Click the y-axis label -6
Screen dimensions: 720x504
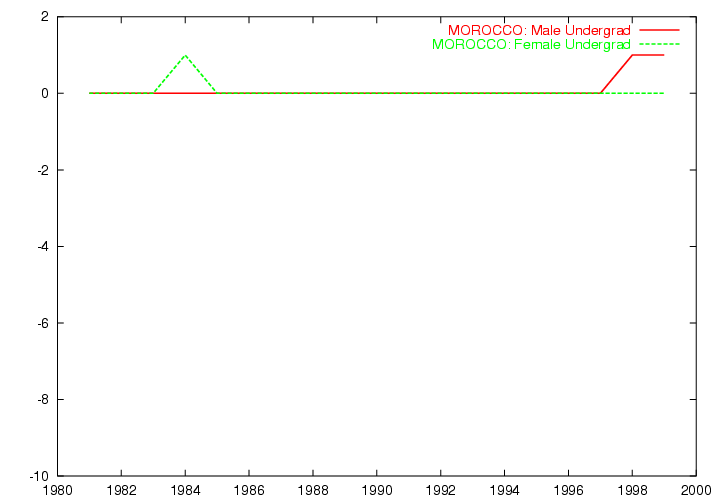click(43, 323)
